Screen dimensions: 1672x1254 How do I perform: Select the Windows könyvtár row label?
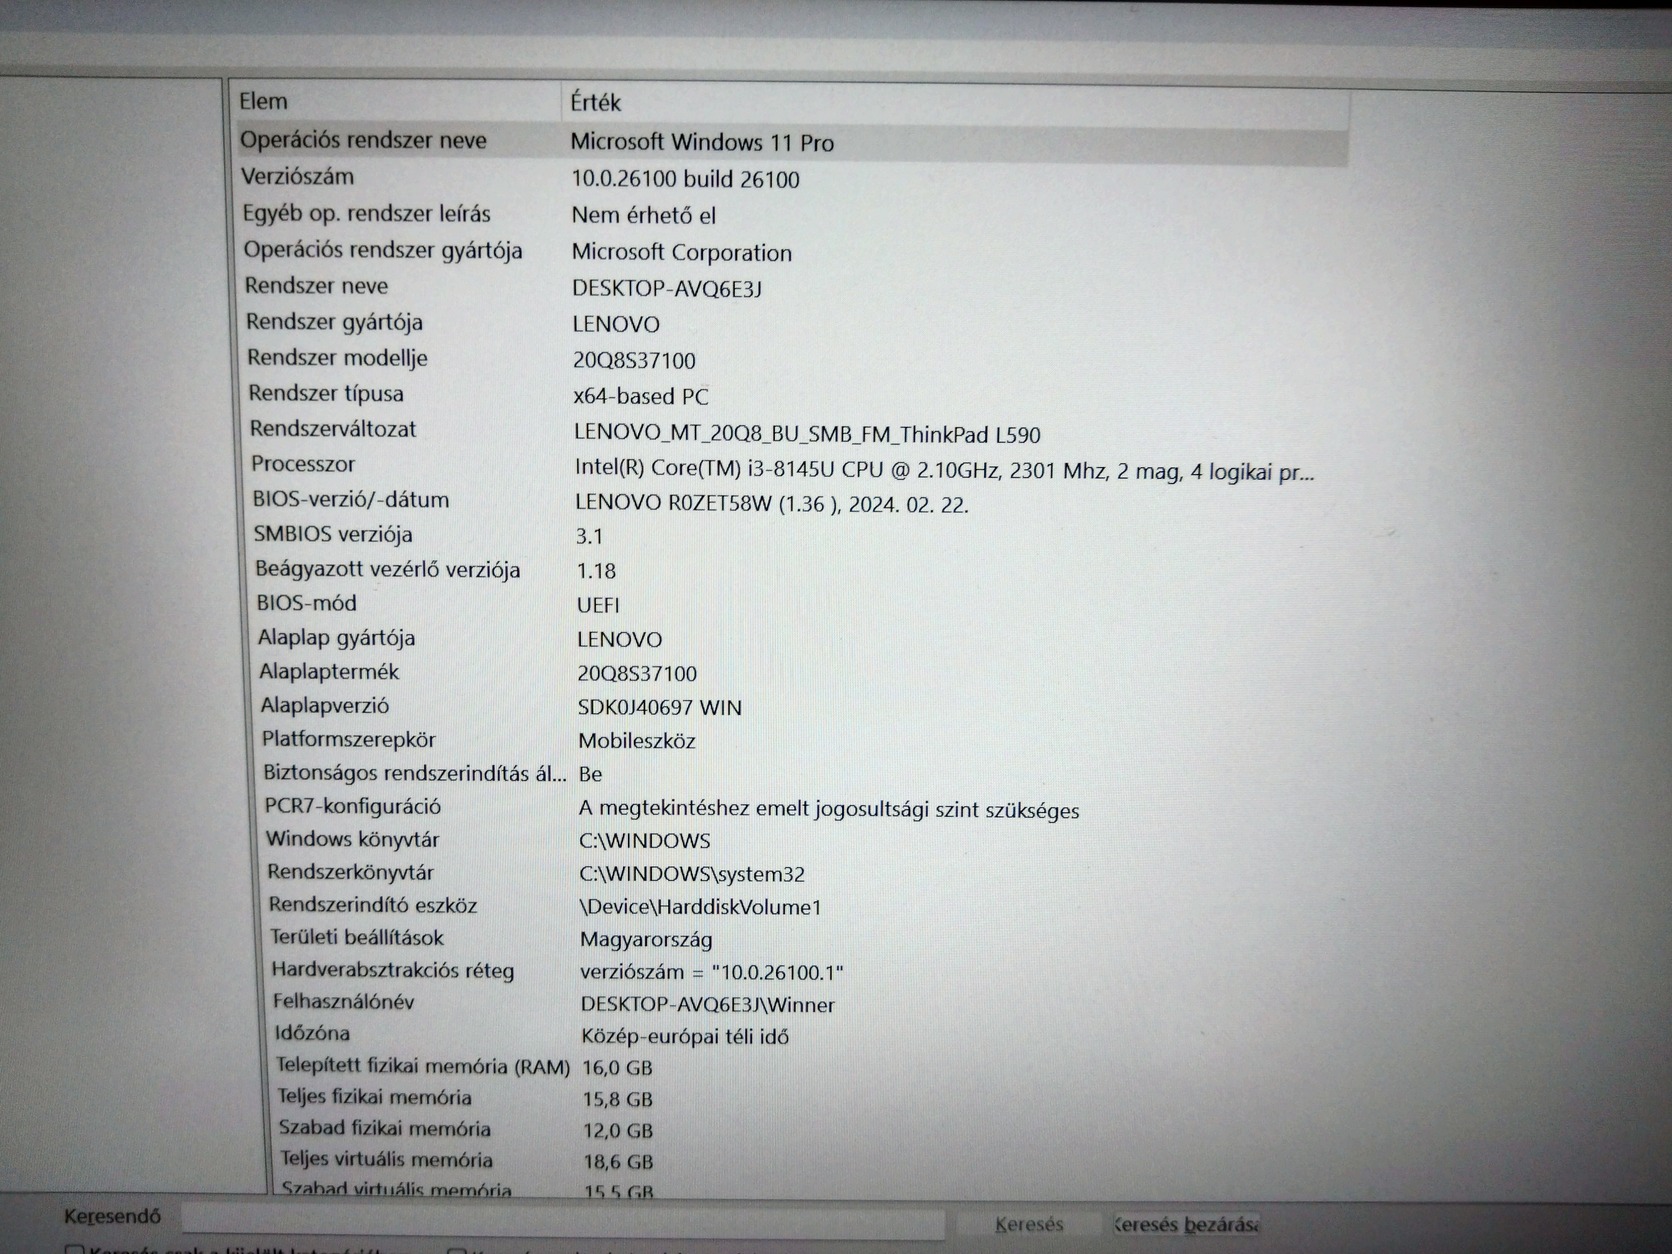click(353, 839)
